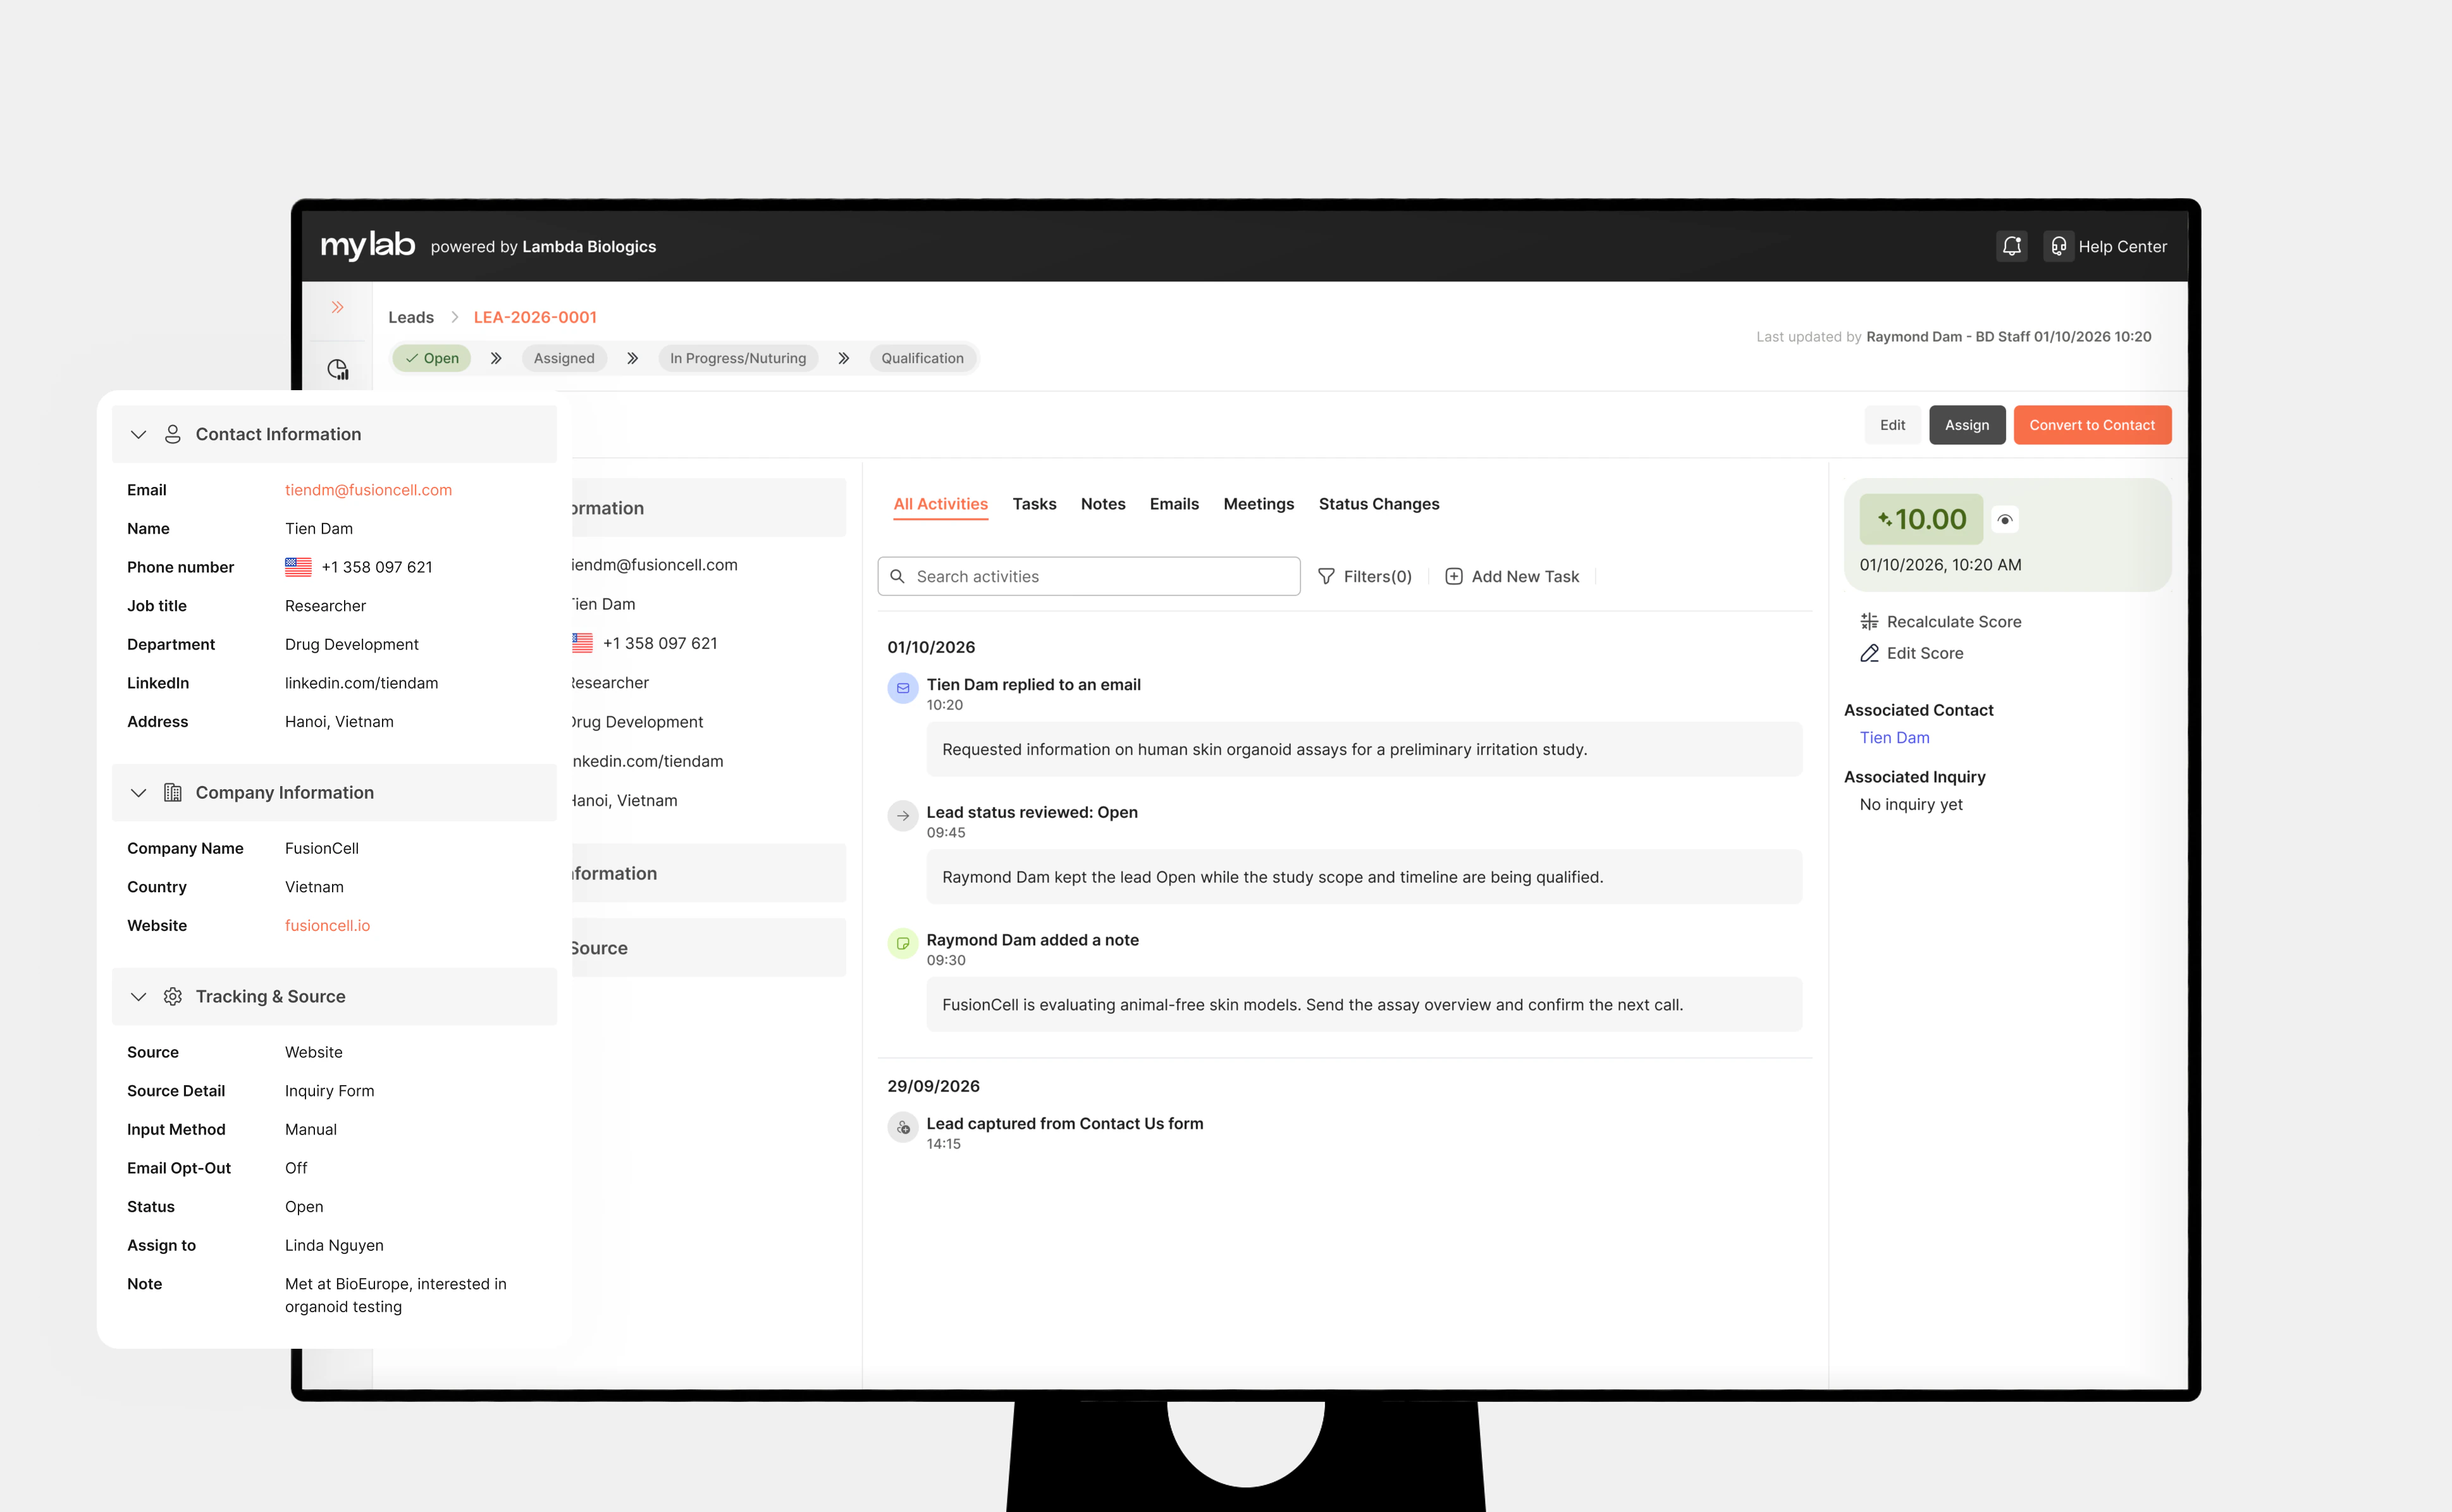Screen dimensions: 2452x1512
Task: Switch to the Meetings tab
Action: tap(1258, 504)
